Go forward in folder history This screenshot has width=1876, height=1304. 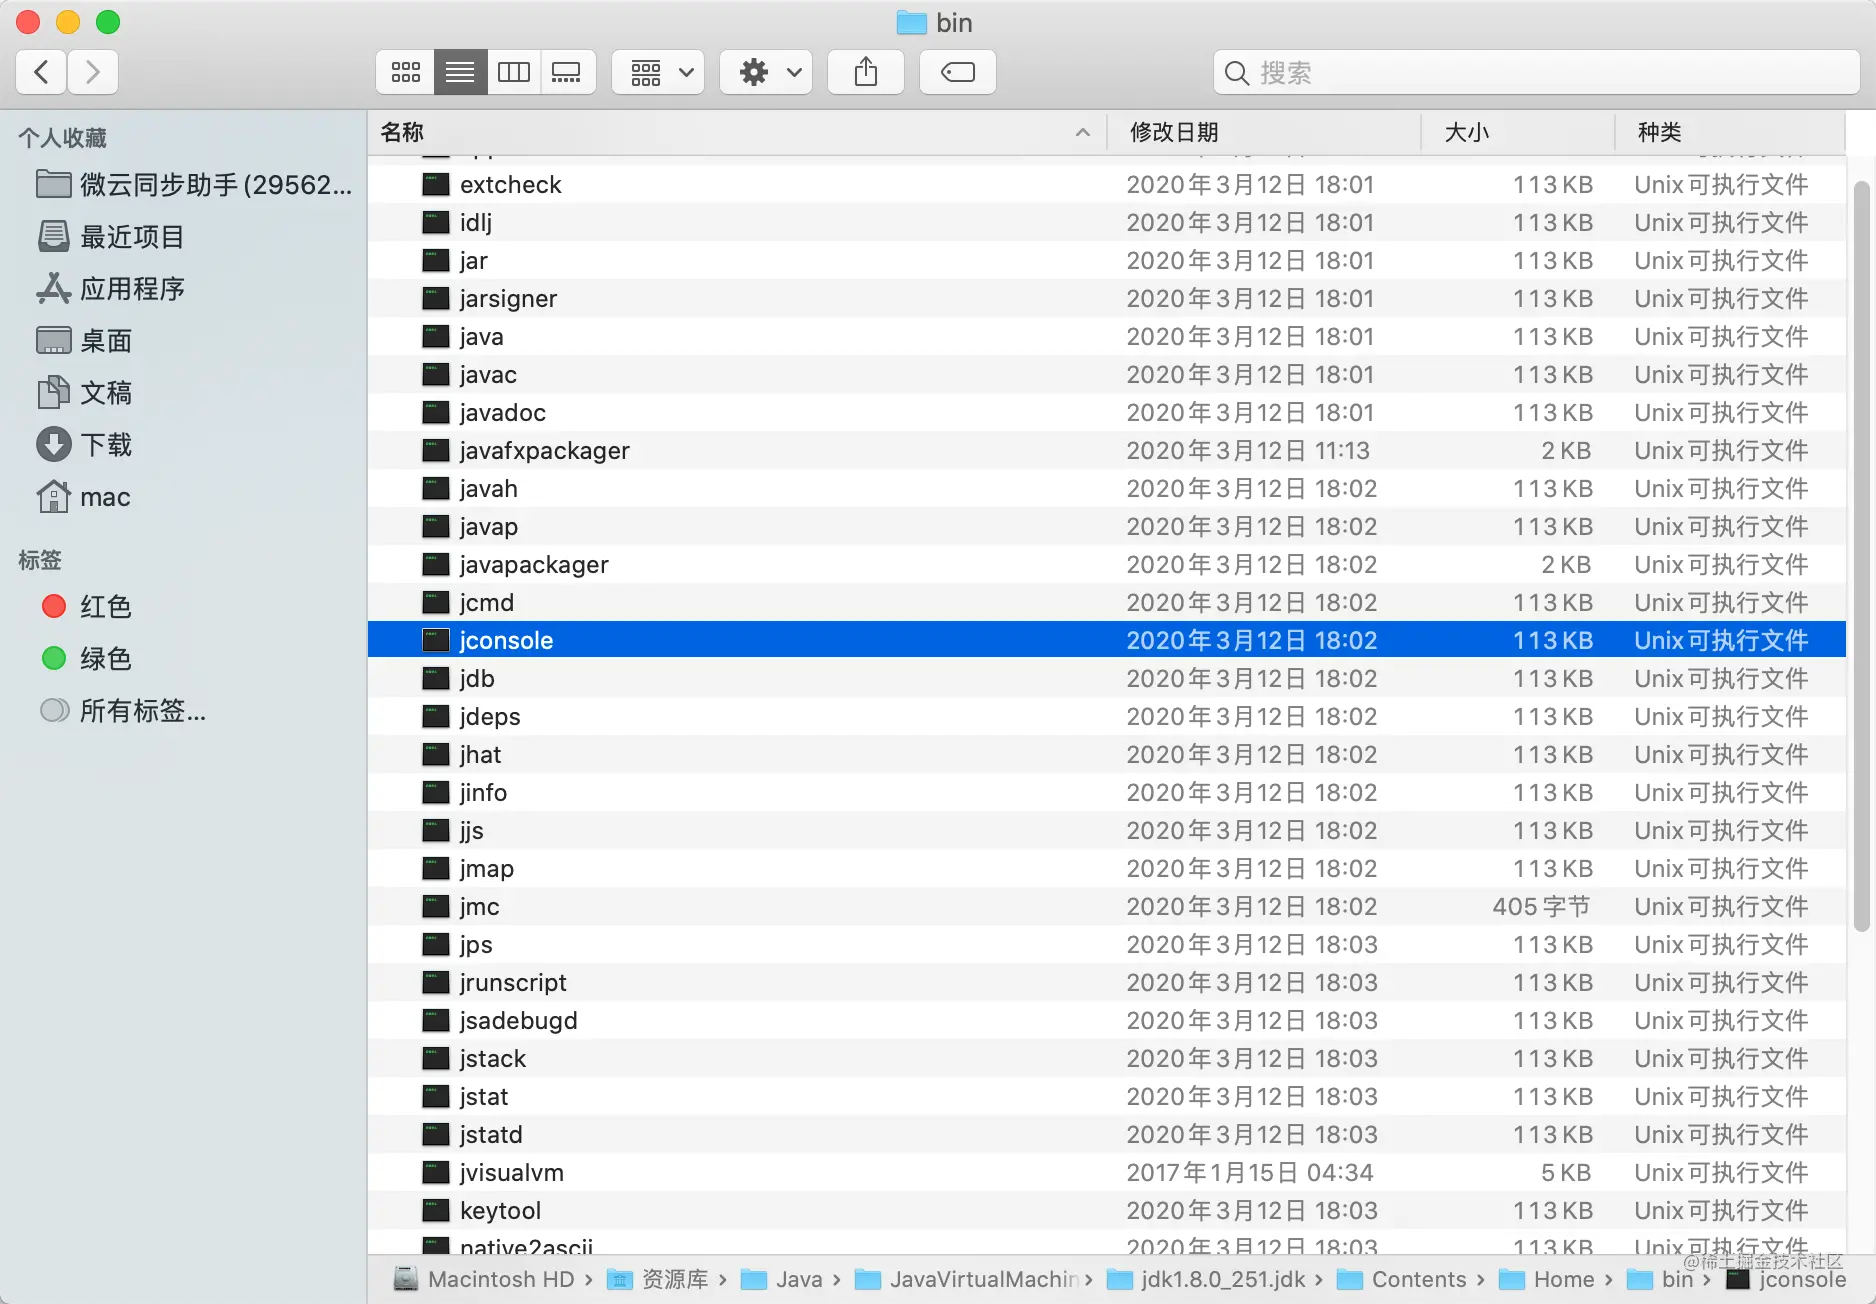pyautogui.click(x=93, y=72)
